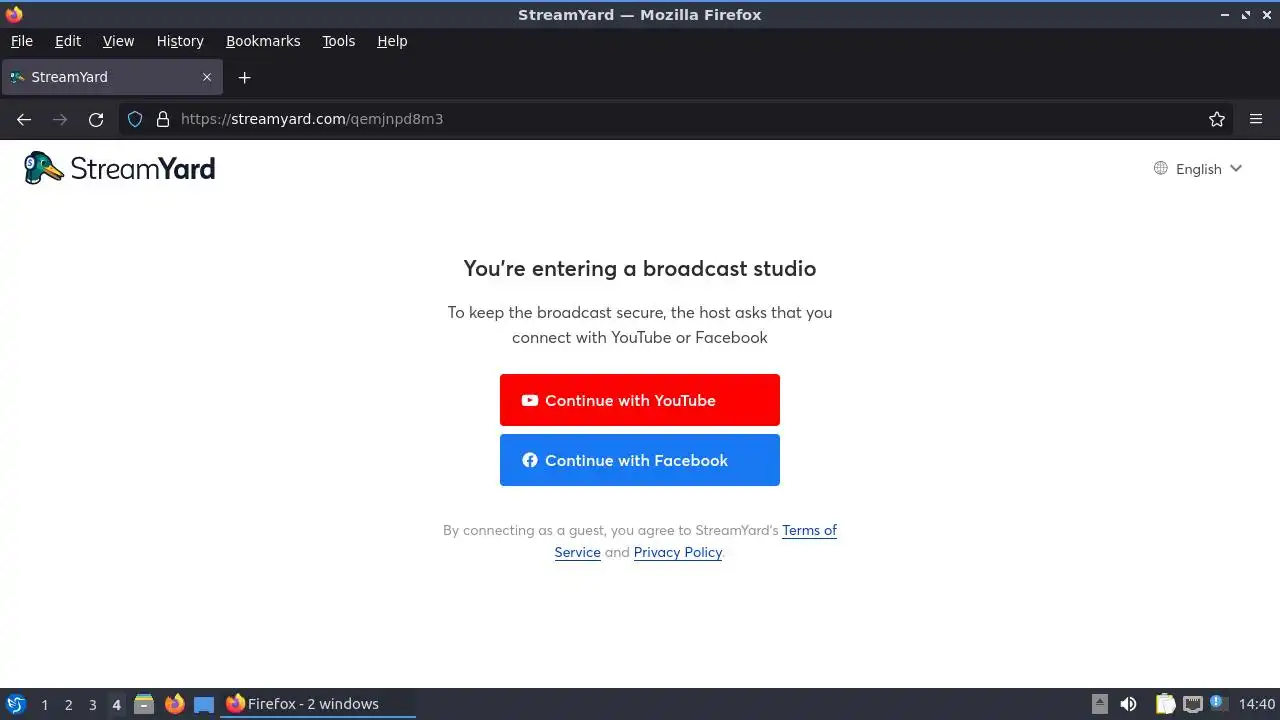1280x720 pixels.
Task: Click the Firefox logo in title bar
Action: point(14,15)
